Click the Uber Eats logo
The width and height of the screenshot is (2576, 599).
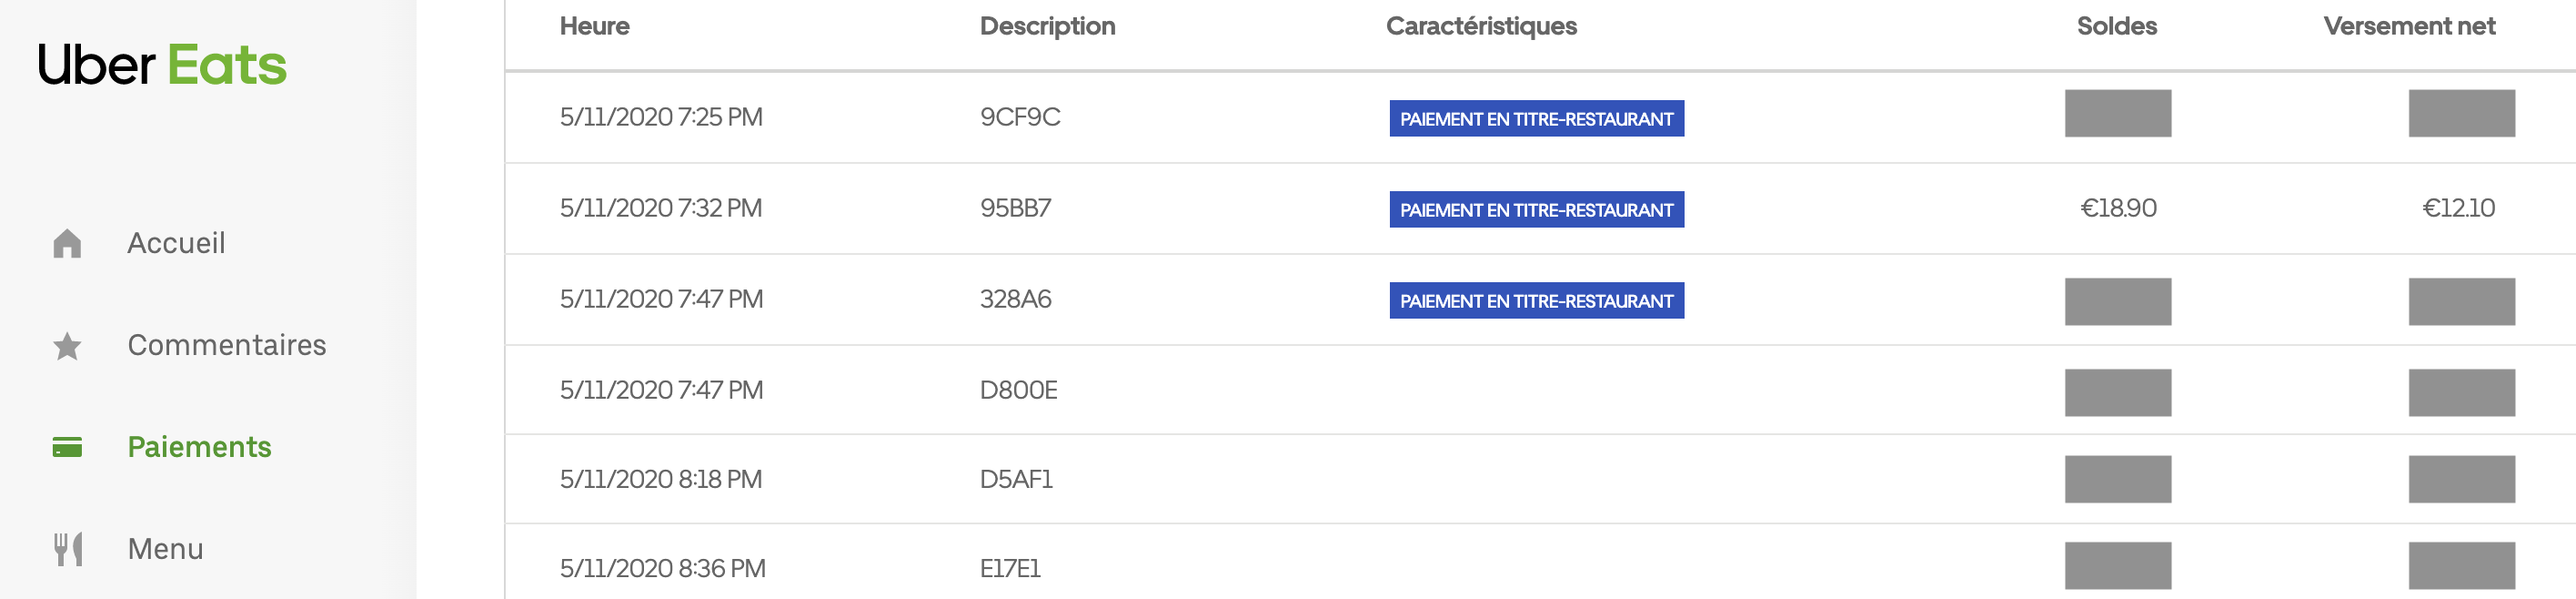(x=160, y=64)
